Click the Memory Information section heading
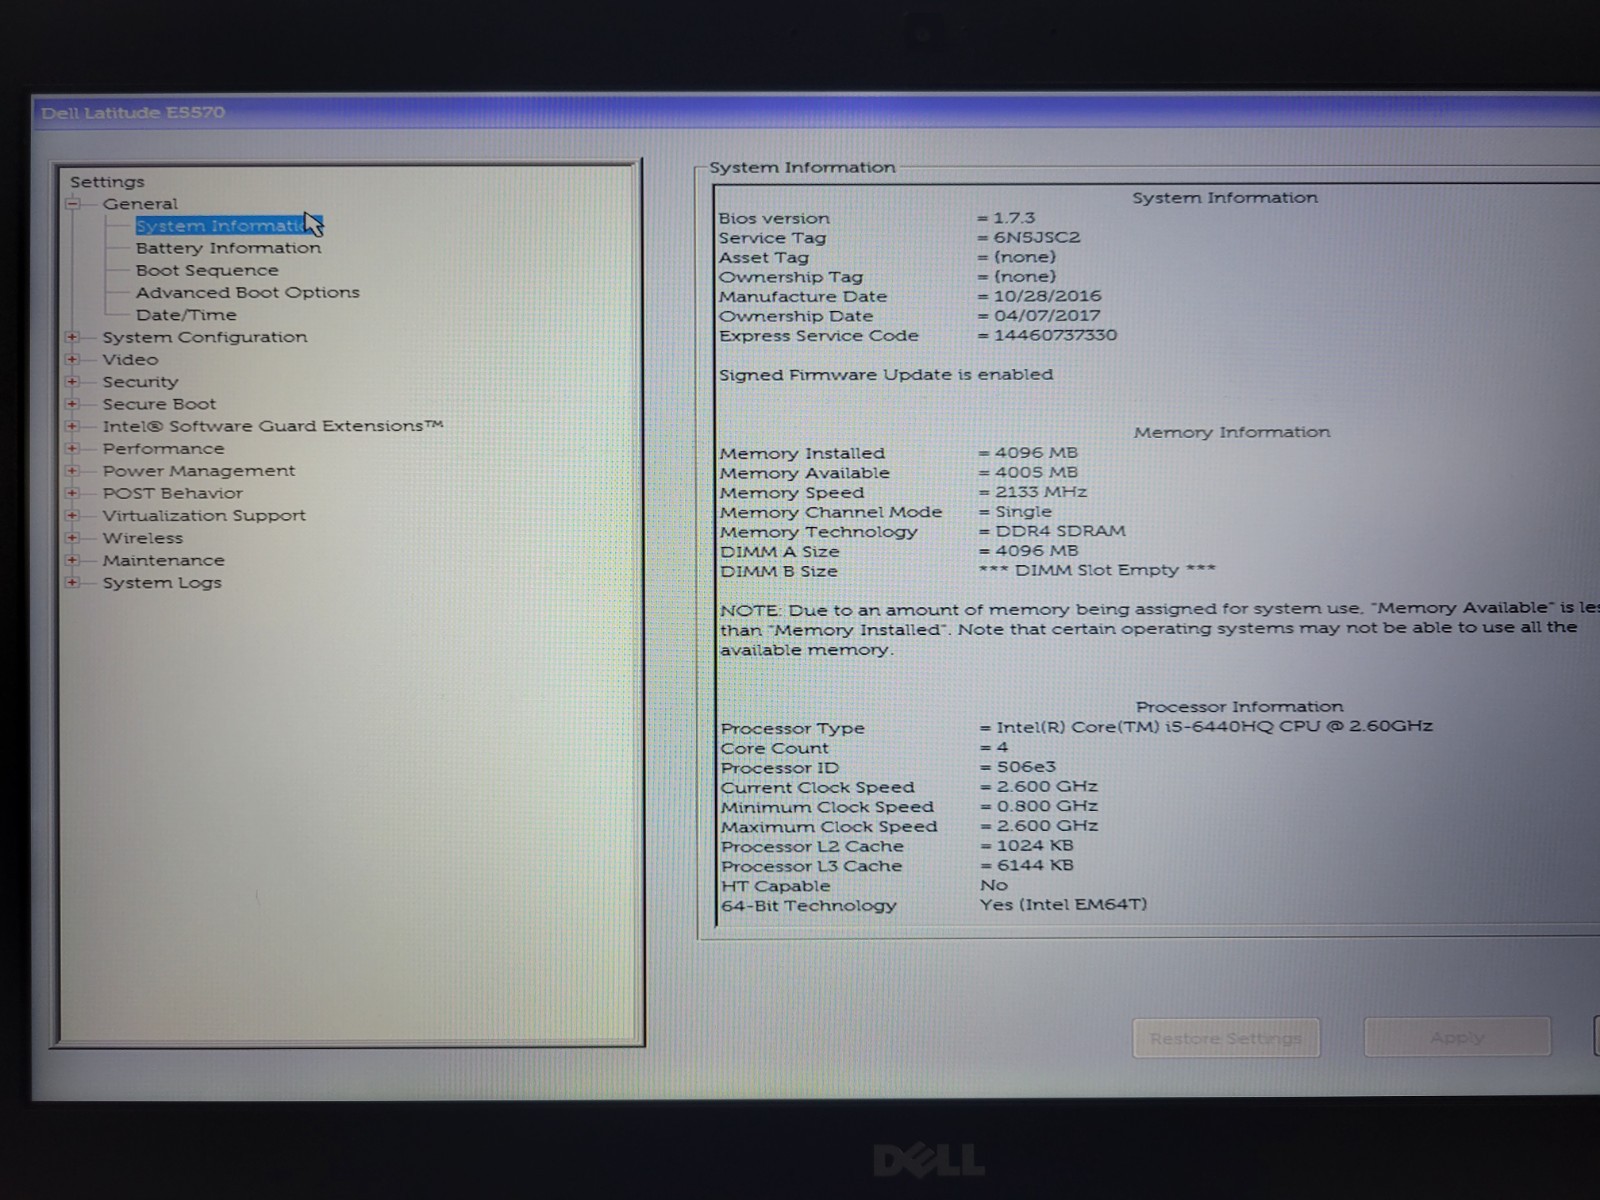Image resolution: width=1600 pixels, height=1200 pixels. click(1232, 432)
